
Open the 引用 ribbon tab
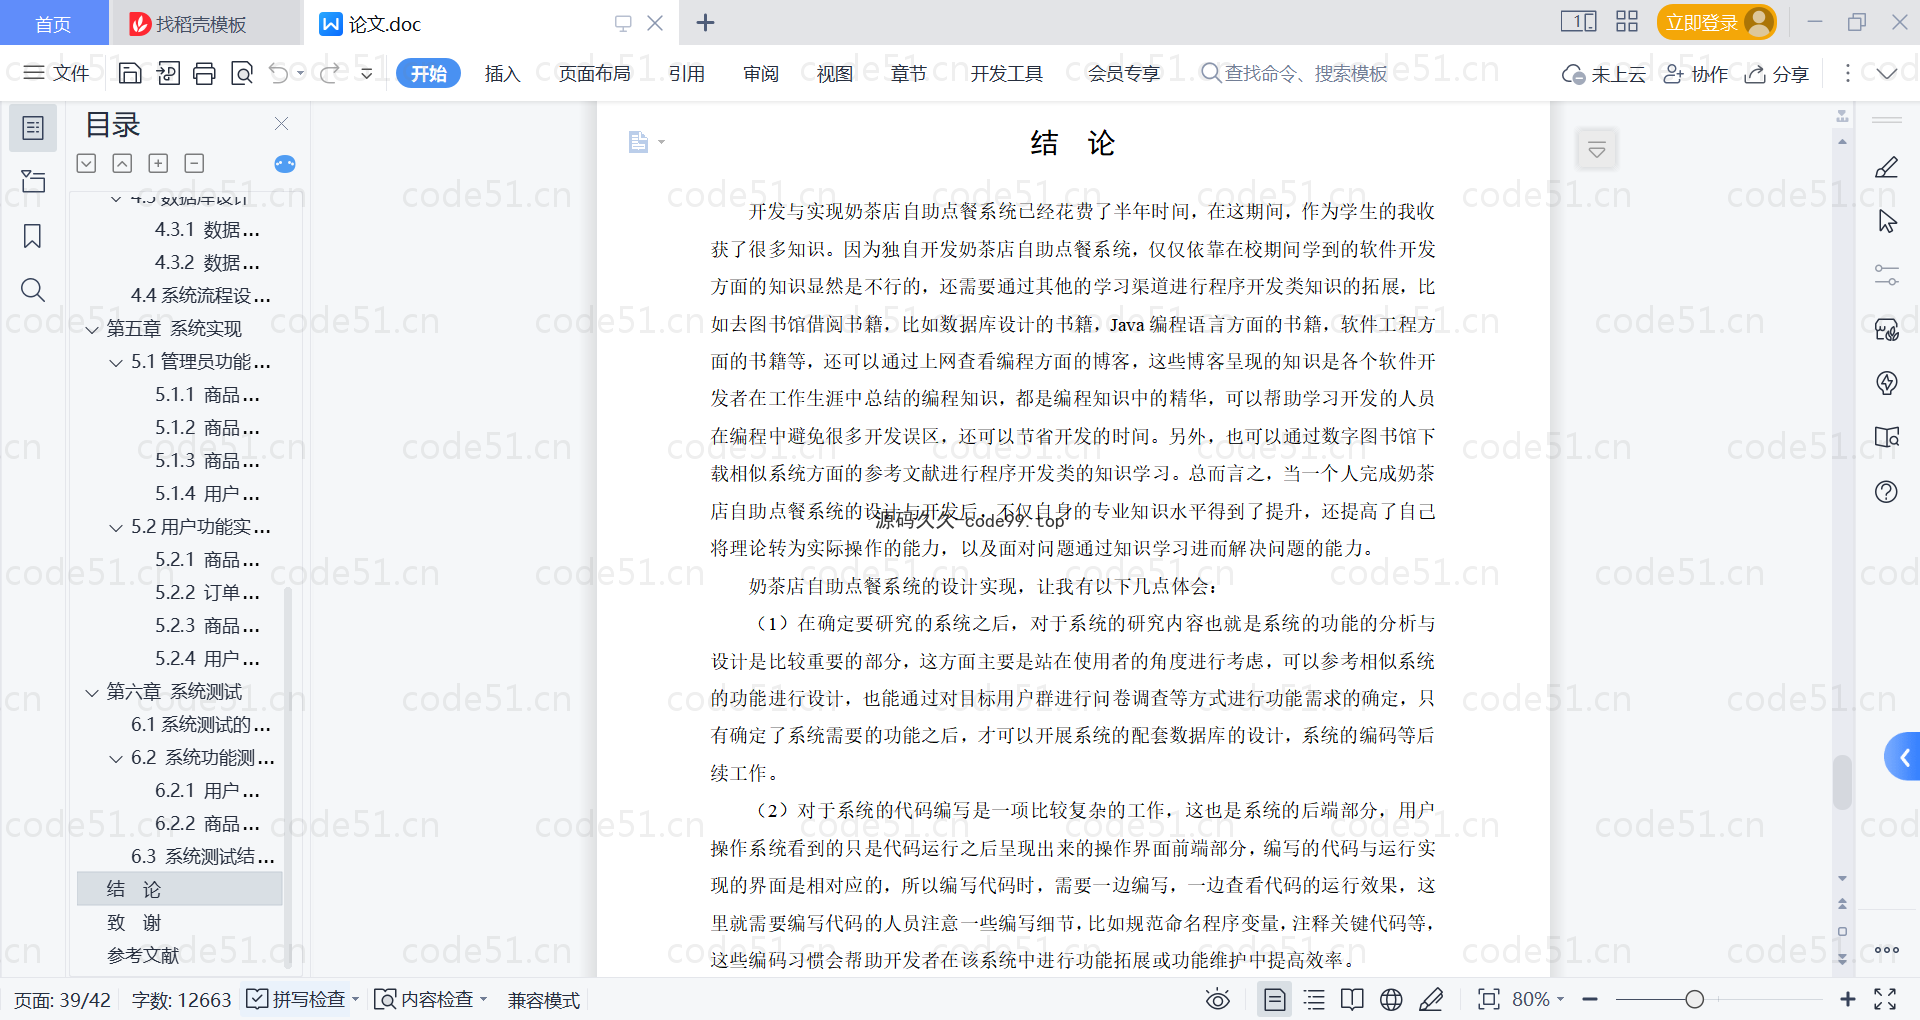687,73
